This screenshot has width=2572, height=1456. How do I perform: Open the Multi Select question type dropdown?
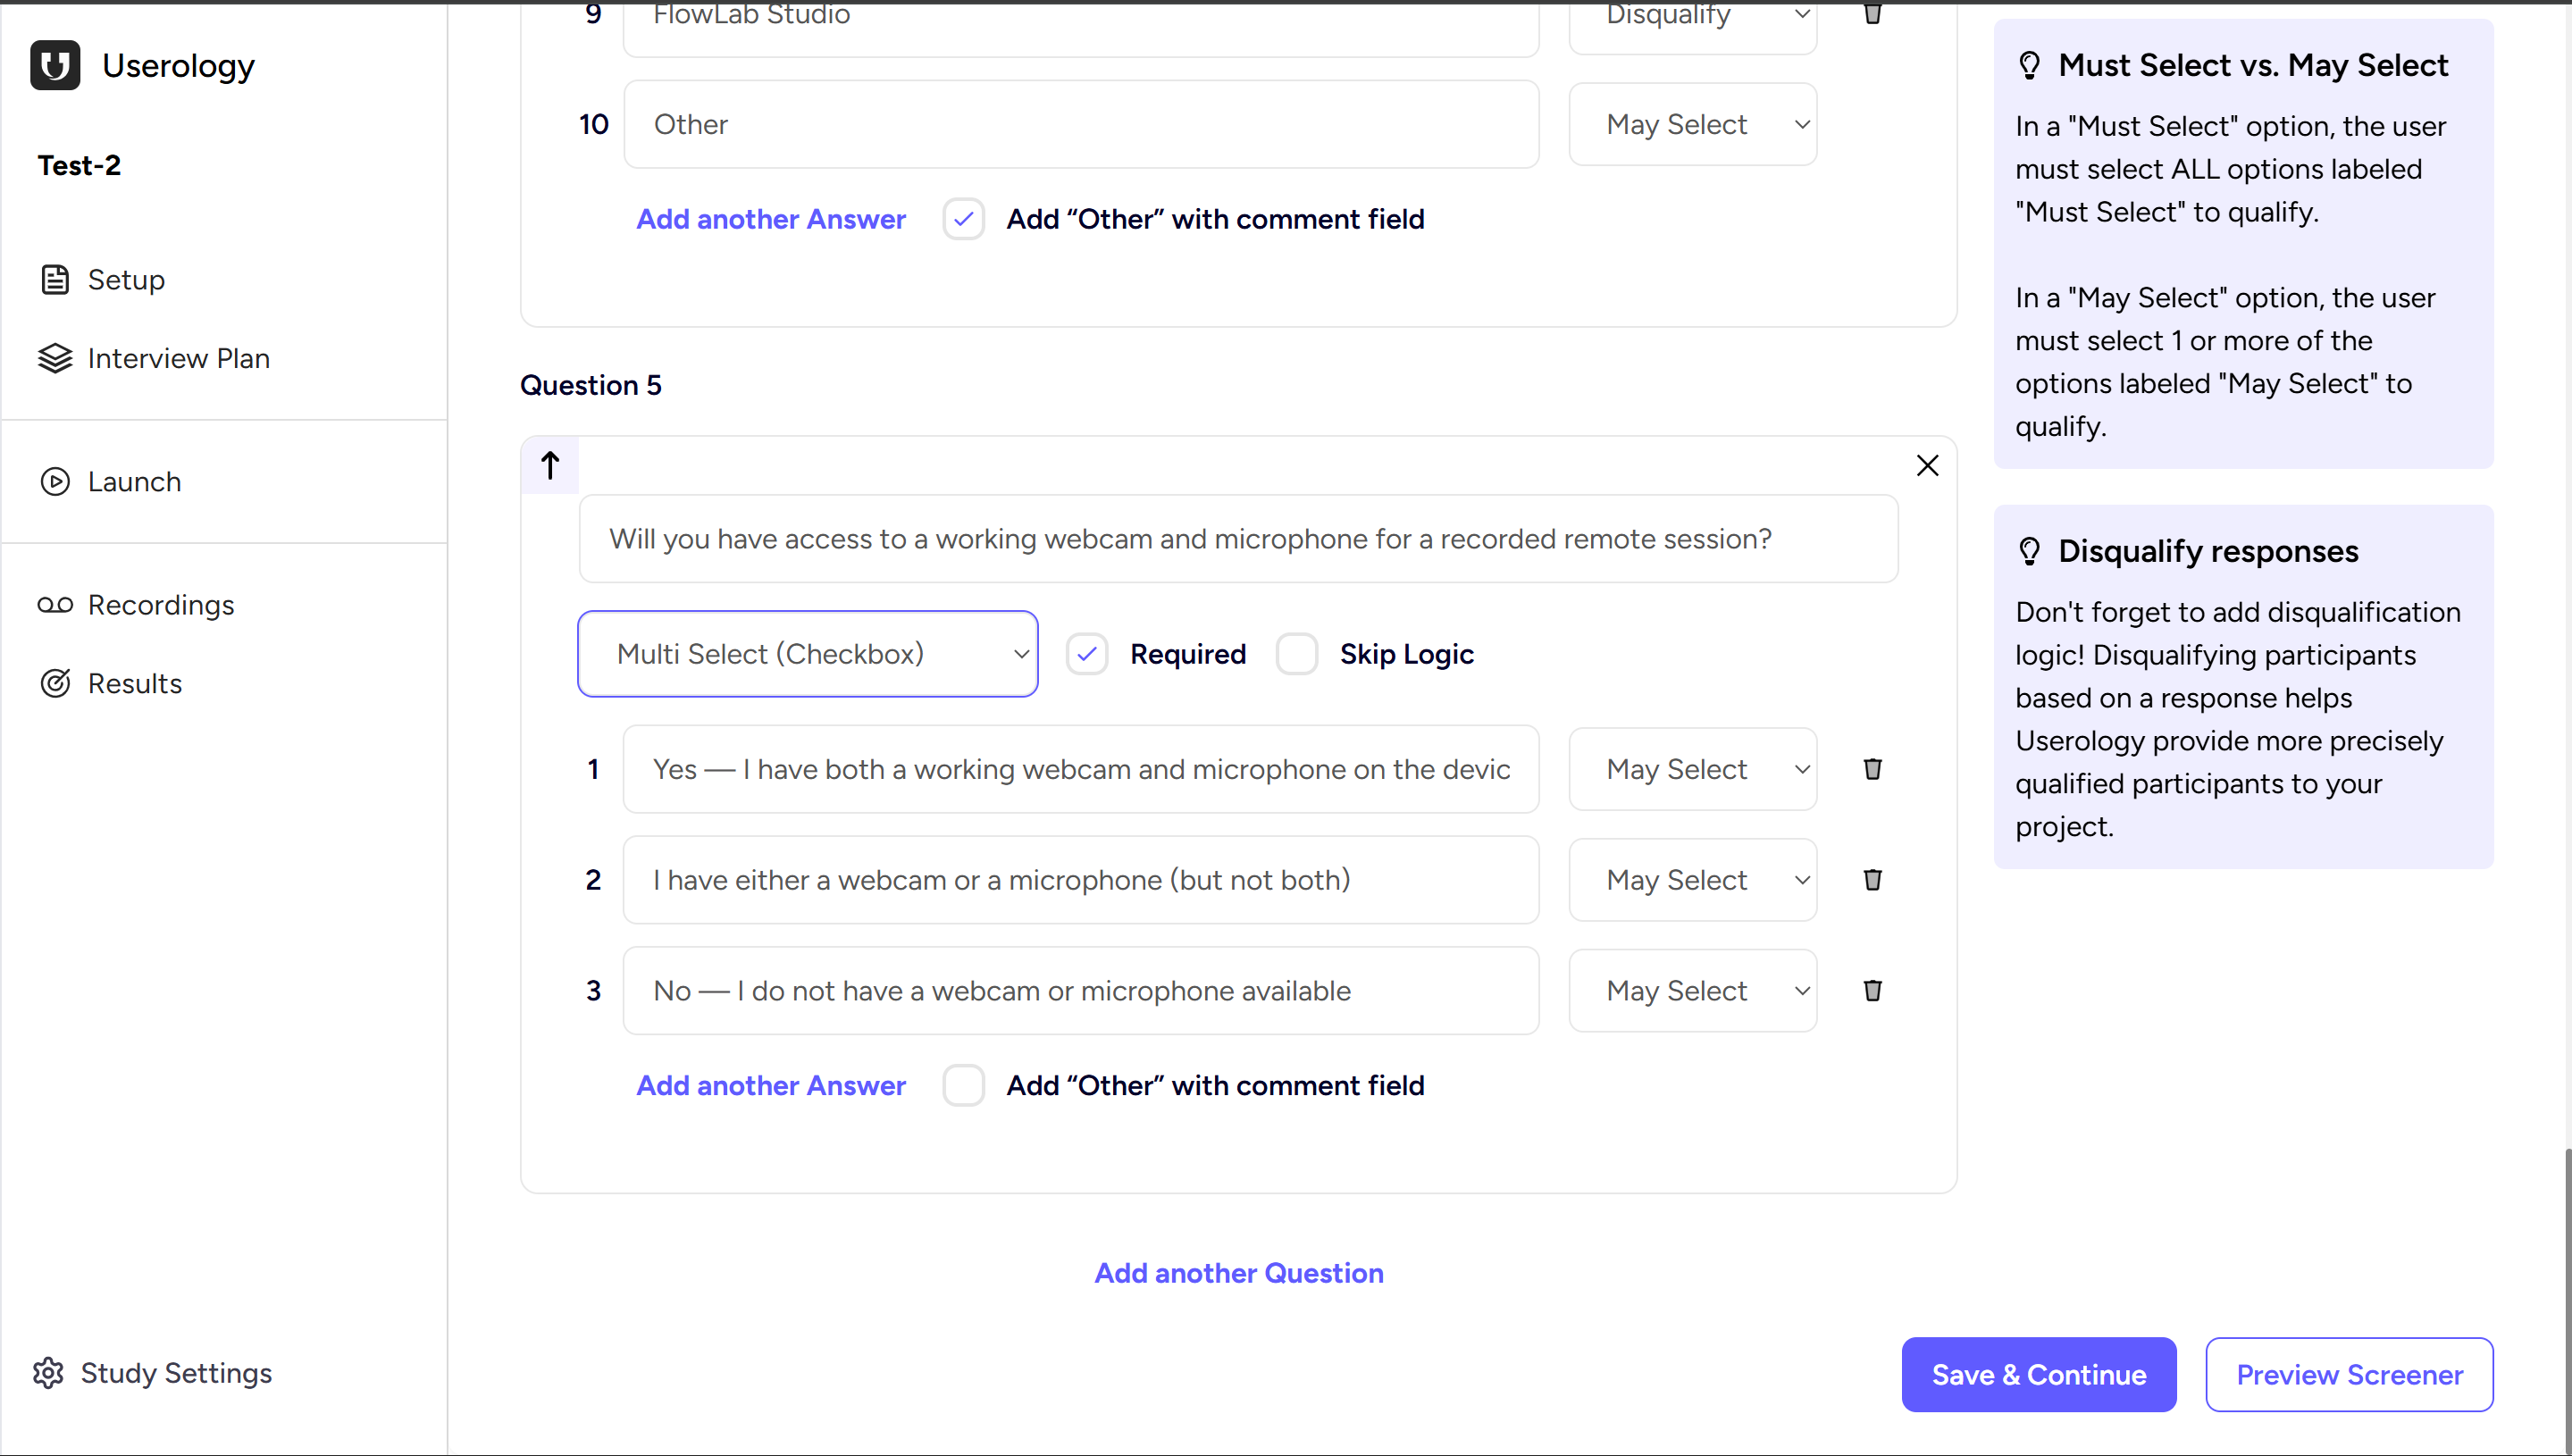point(807,653)
